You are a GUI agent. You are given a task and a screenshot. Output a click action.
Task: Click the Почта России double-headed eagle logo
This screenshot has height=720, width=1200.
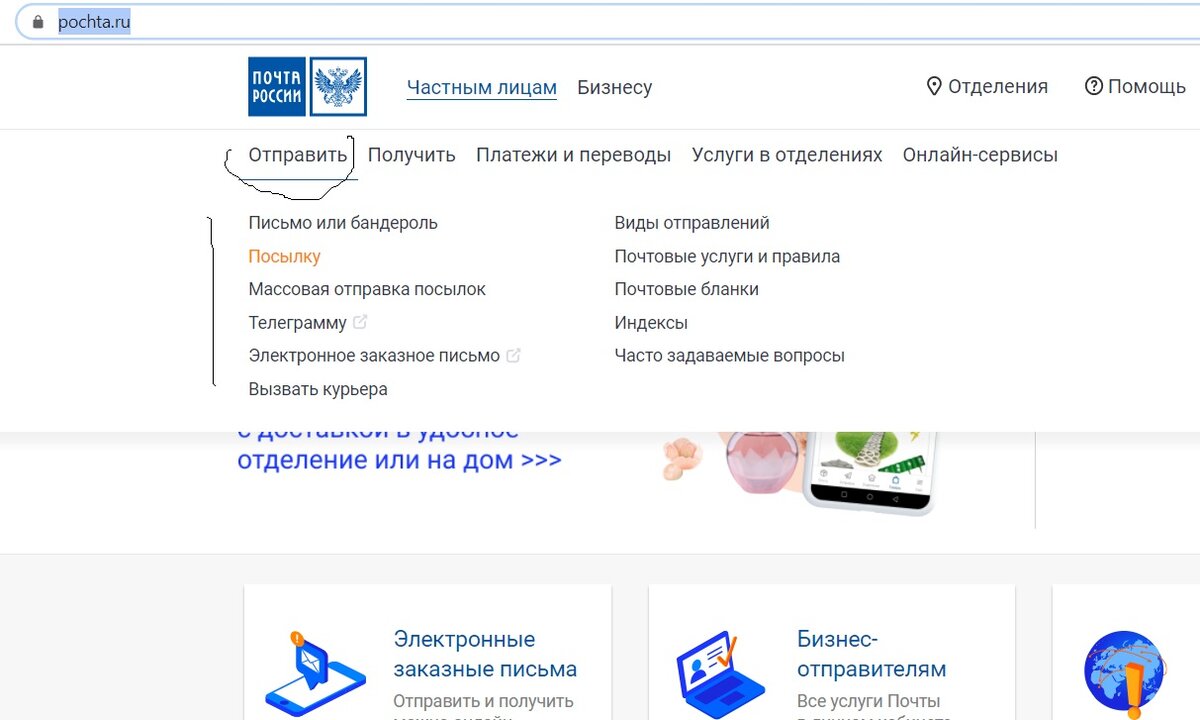point(340,87)
